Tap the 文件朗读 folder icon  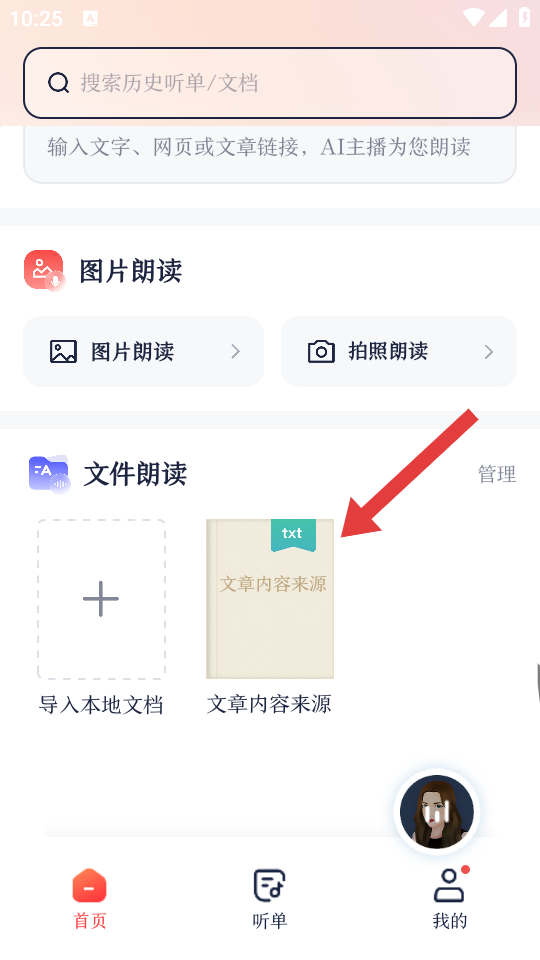[x=49, y=474]
